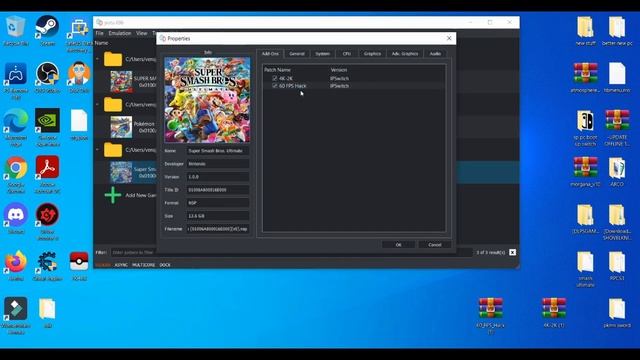The width and height of the screenshot is (640, 360).
Task: Click the Format field showing NSP
Action: 218,203
